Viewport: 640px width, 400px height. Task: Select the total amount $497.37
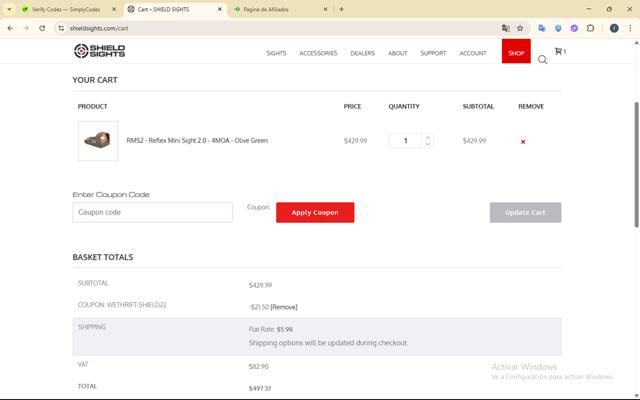pyautogui.click(x=260, y=388)
